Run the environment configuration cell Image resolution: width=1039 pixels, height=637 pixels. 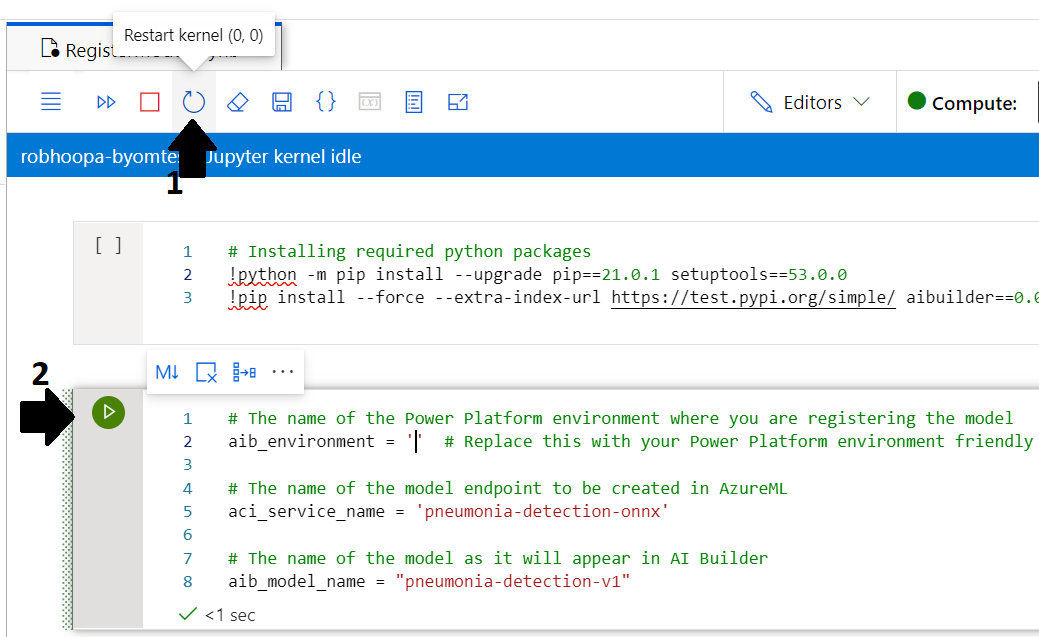(x=108, y=412)
